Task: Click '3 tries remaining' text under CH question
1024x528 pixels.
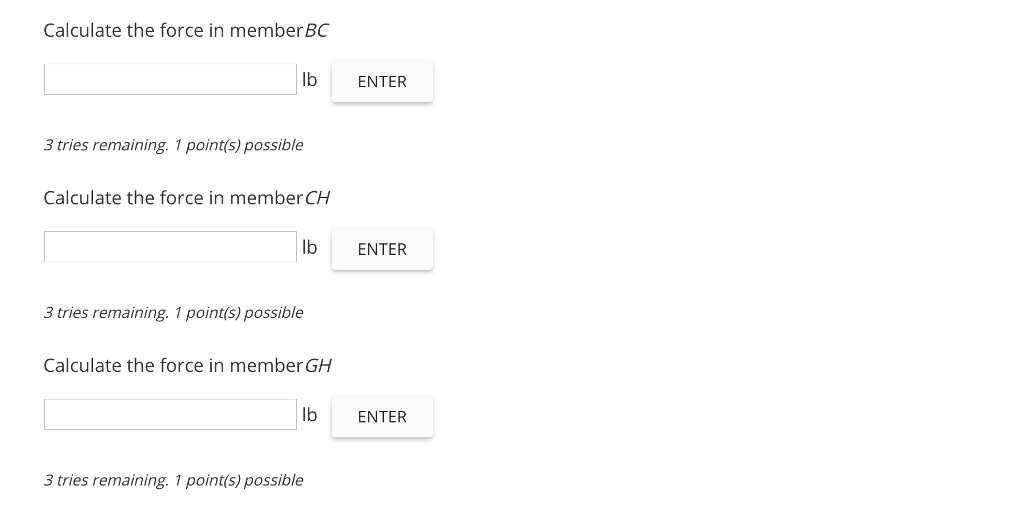Action: tap(106, 313)
